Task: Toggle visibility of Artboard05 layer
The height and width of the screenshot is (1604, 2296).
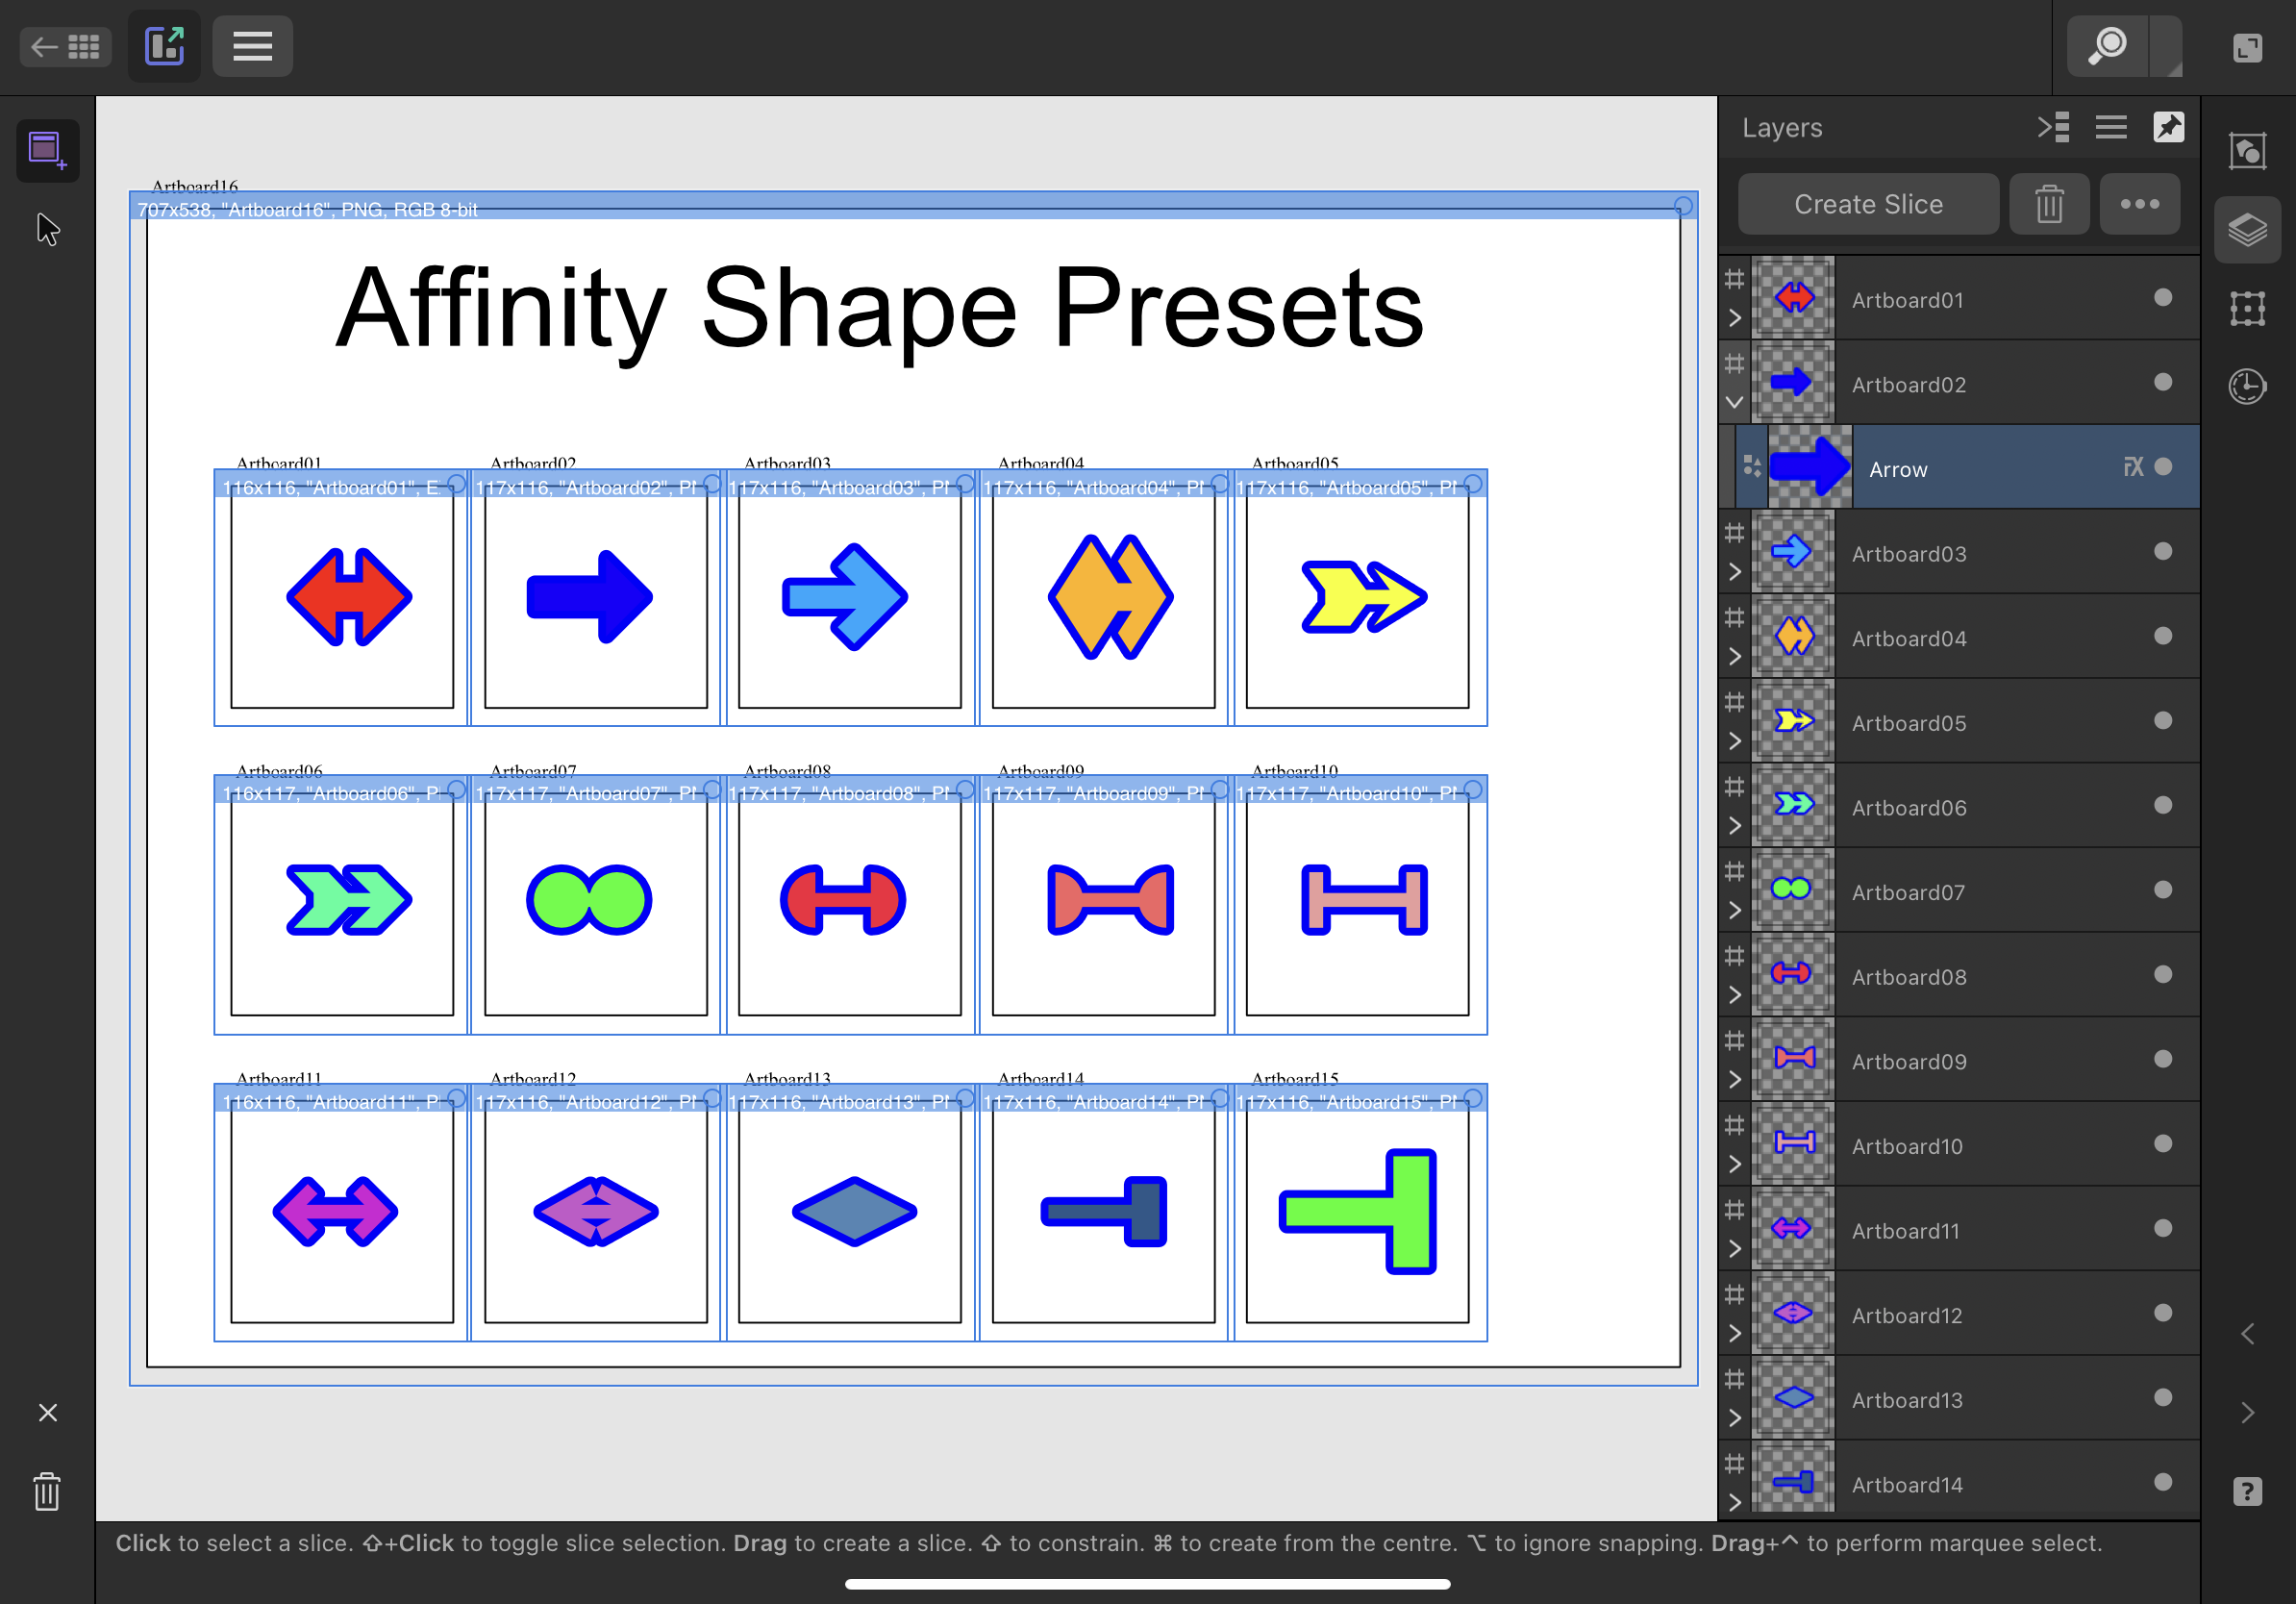Action: (2162, 720)
